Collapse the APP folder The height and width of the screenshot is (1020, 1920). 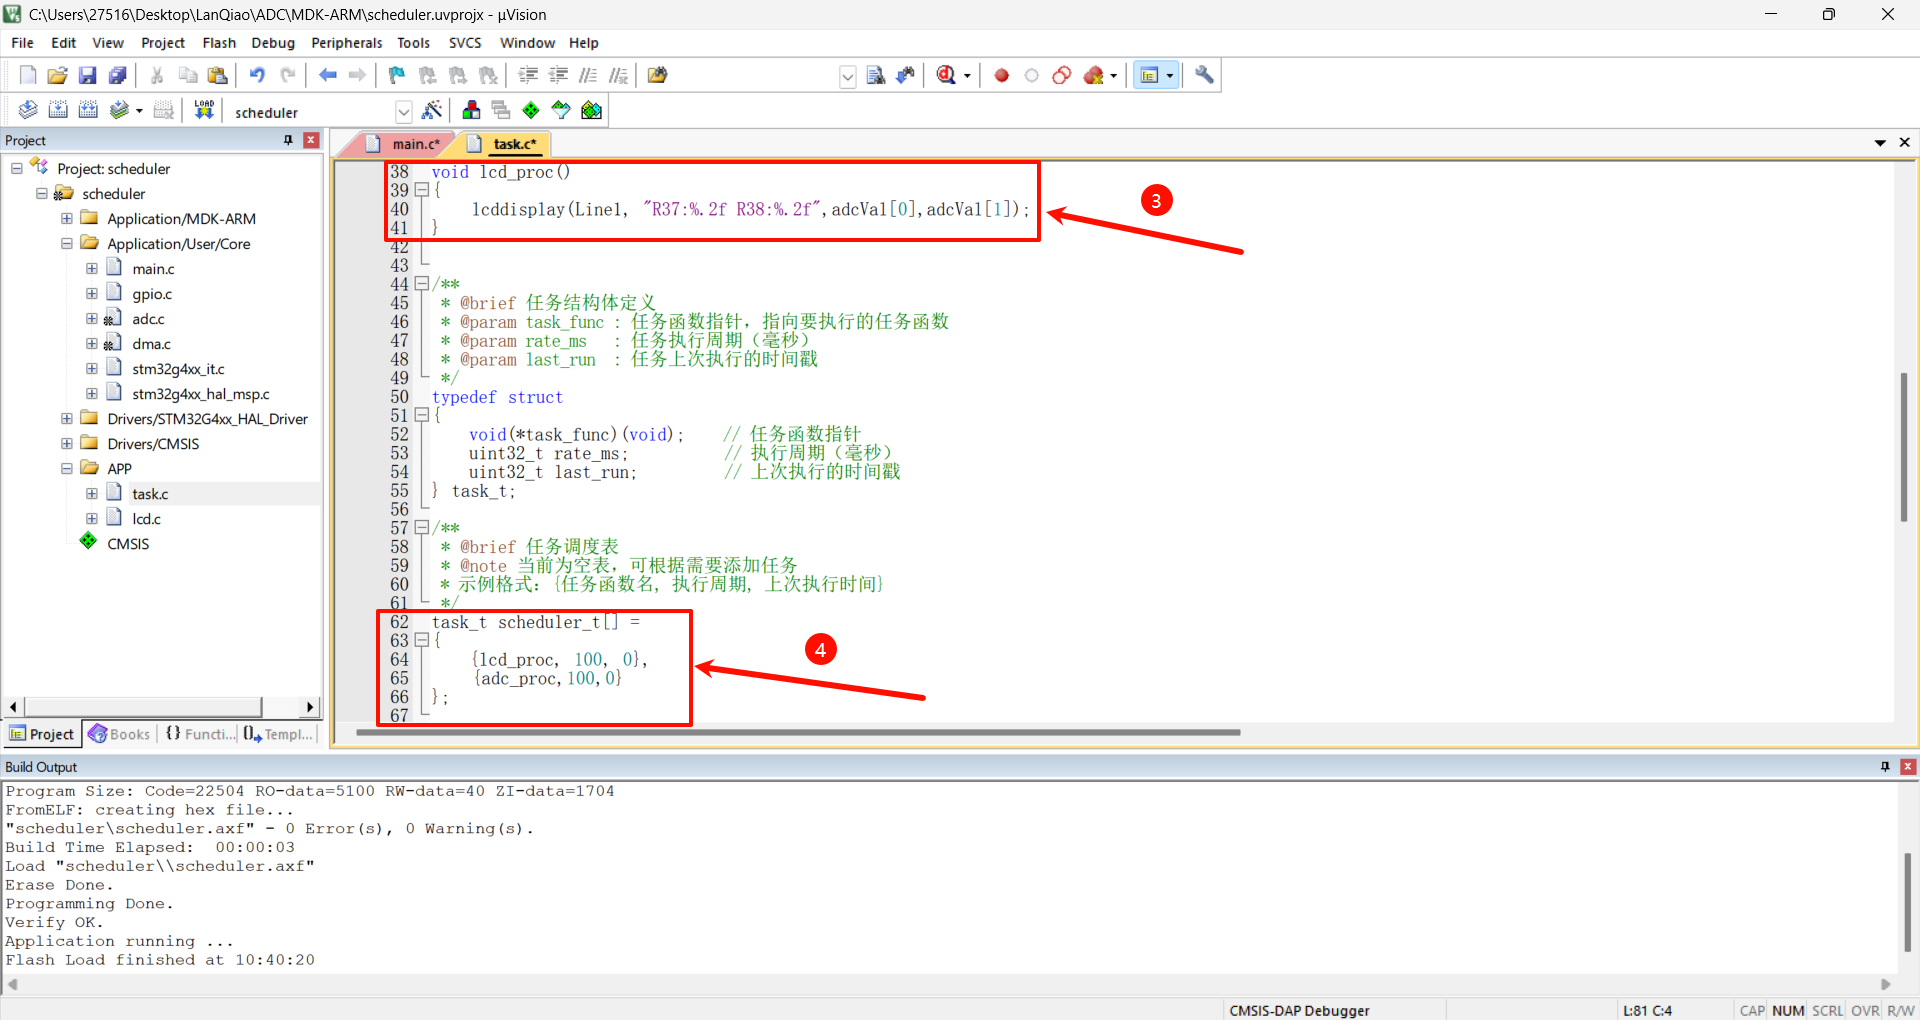click(67, 468)
